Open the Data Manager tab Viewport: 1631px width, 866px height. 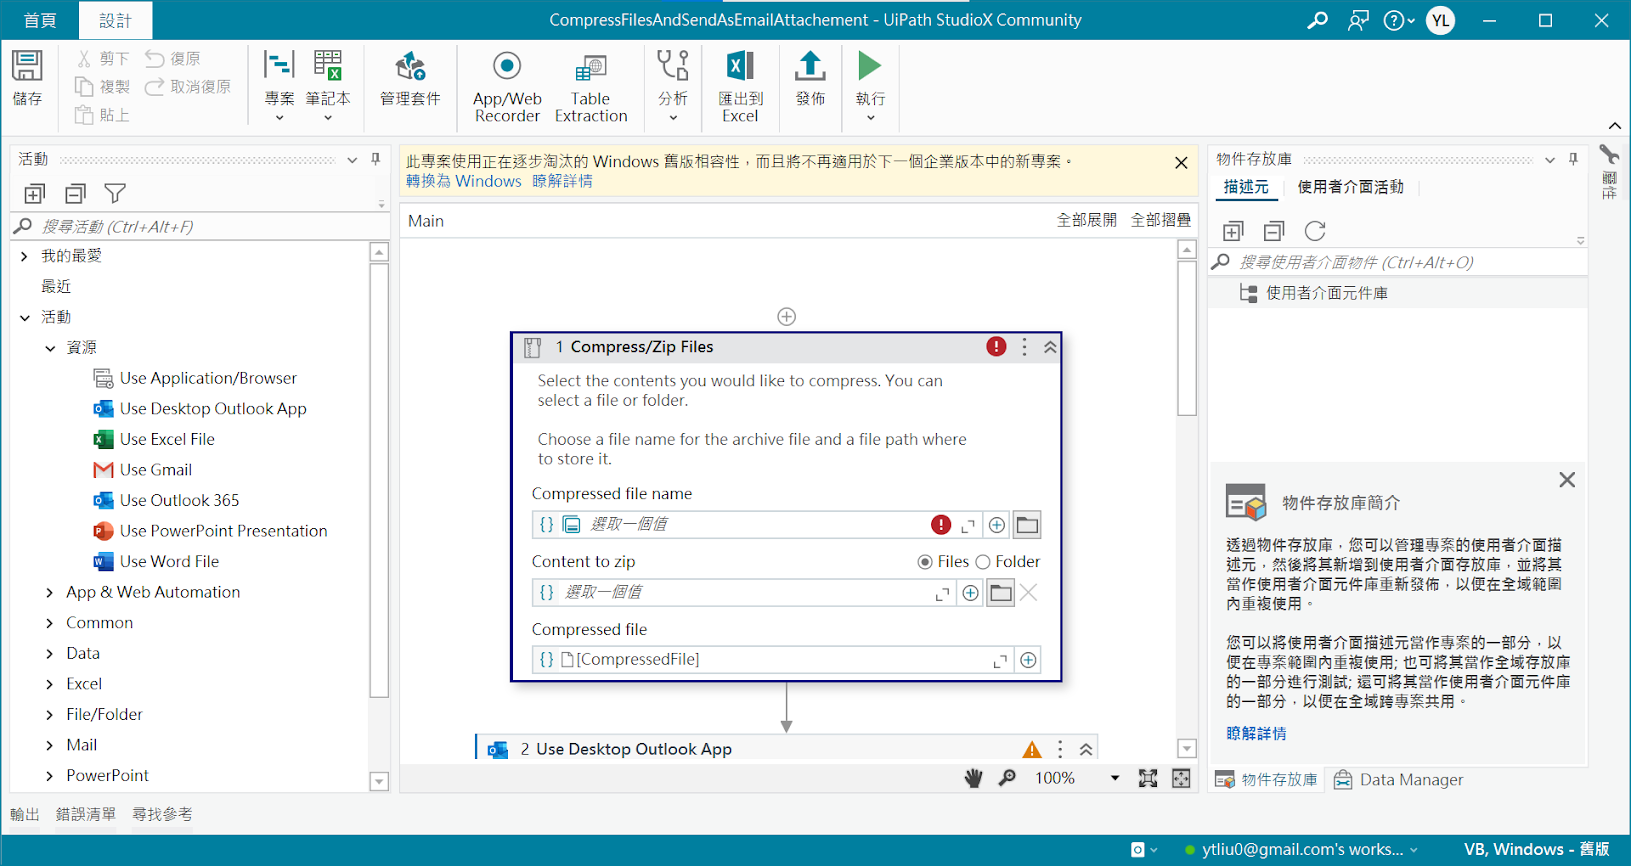(1399, 780)
